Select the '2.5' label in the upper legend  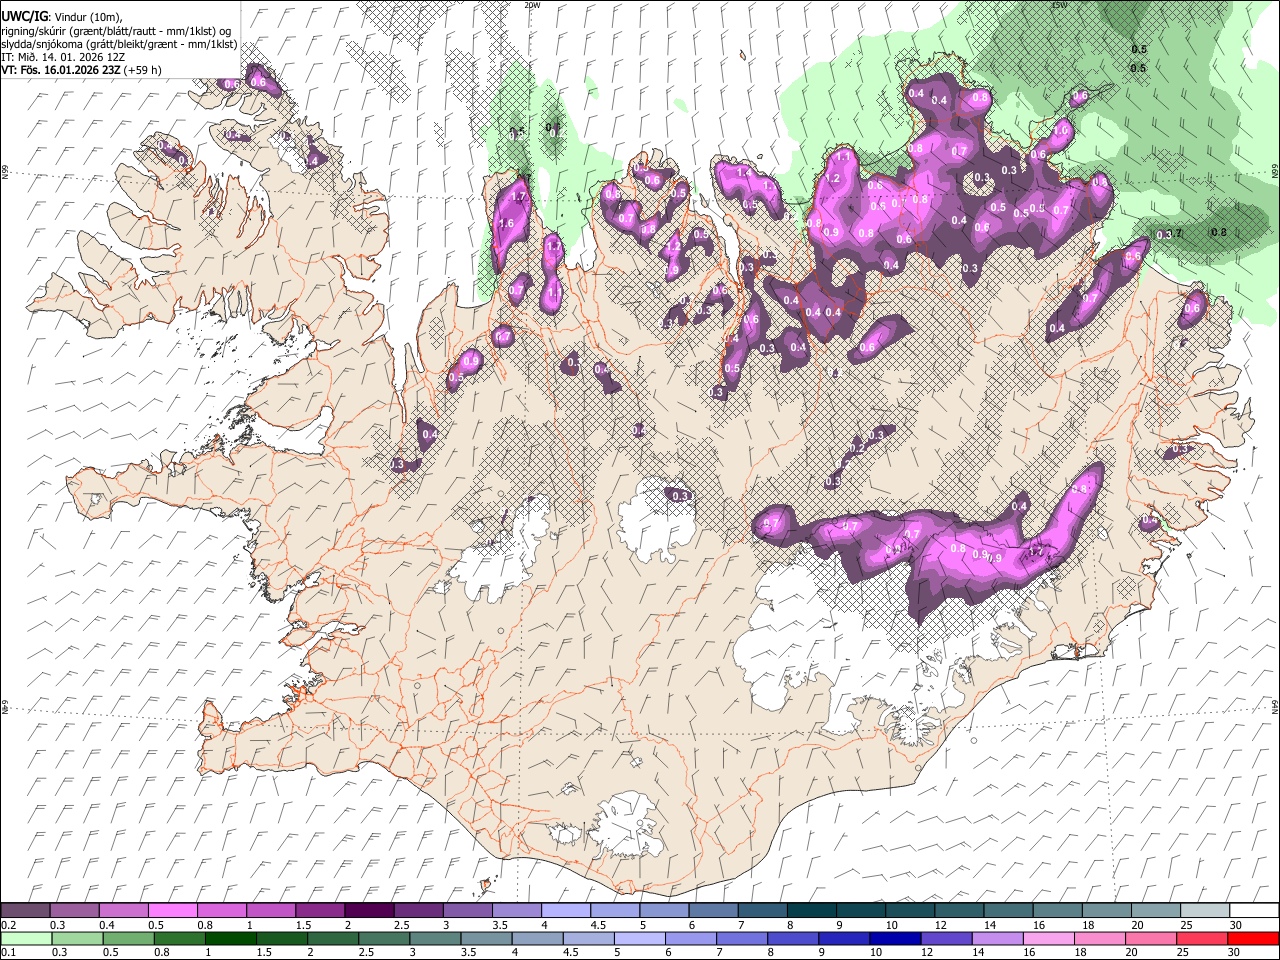click(x=401, y=925)
